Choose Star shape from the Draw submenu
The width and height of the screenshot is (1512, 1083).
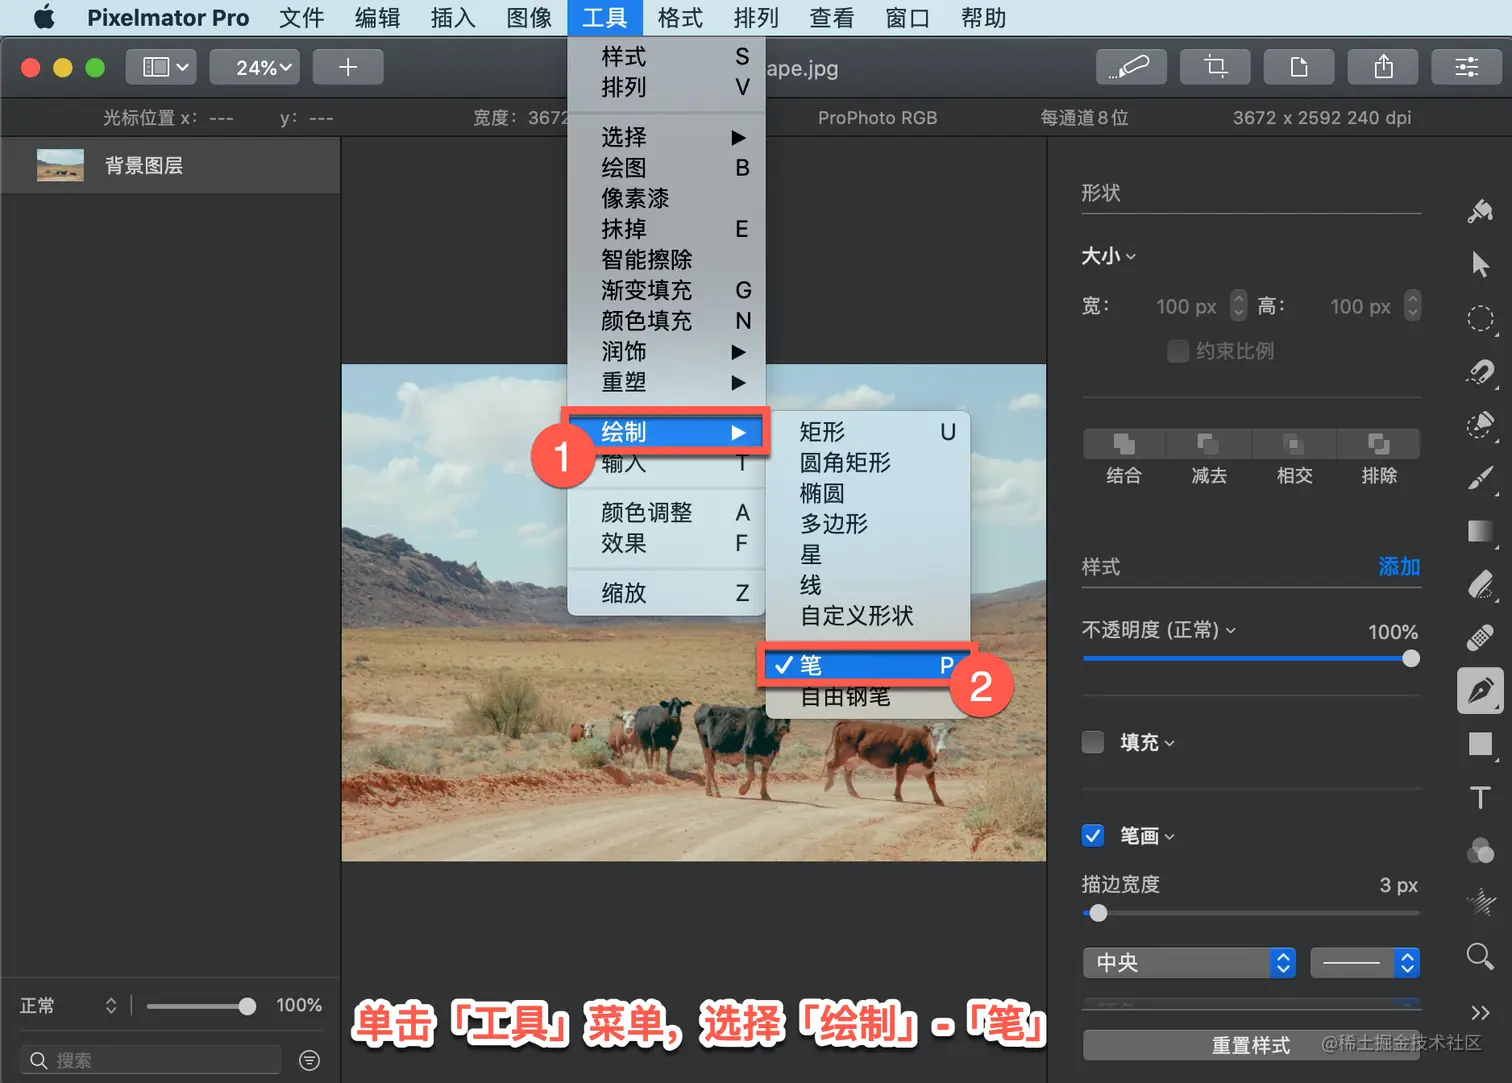868,554
